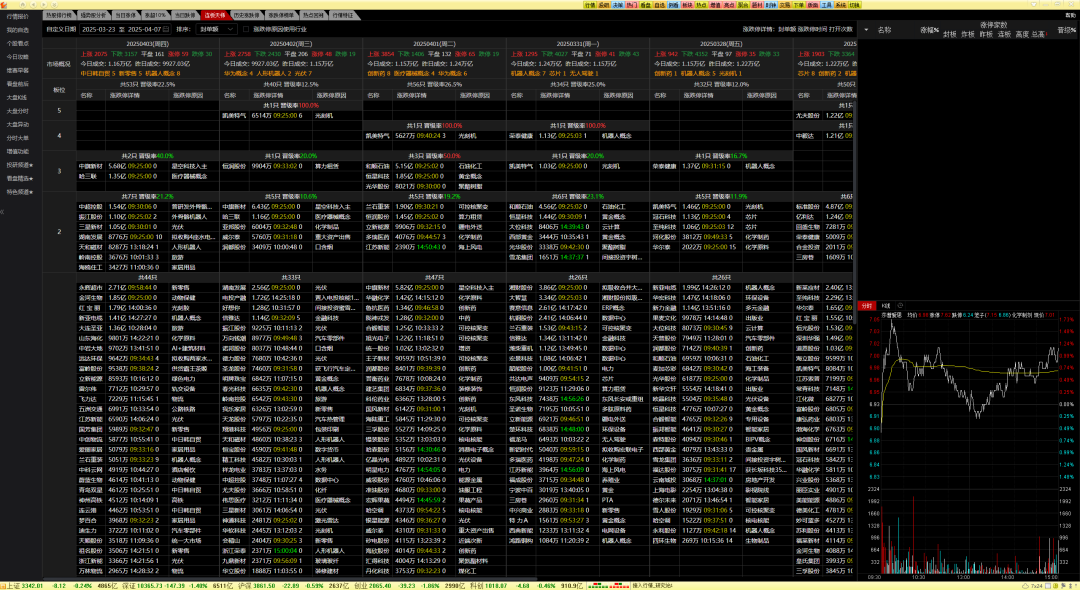Sort right panel by 高度 column

click(1022, 34)
